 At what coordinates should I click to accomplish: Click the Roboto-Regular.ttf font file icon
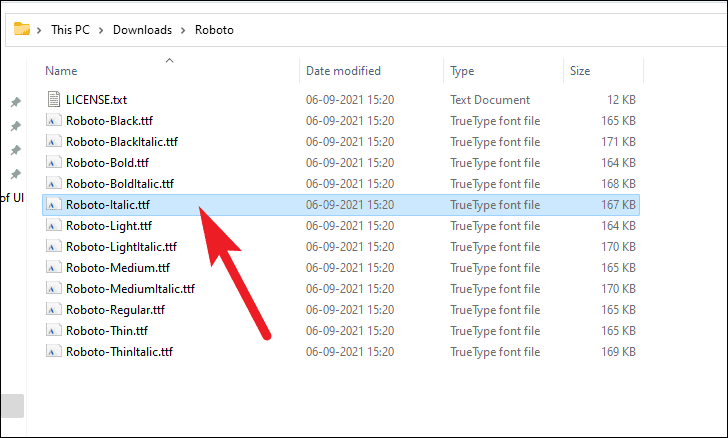54,309
